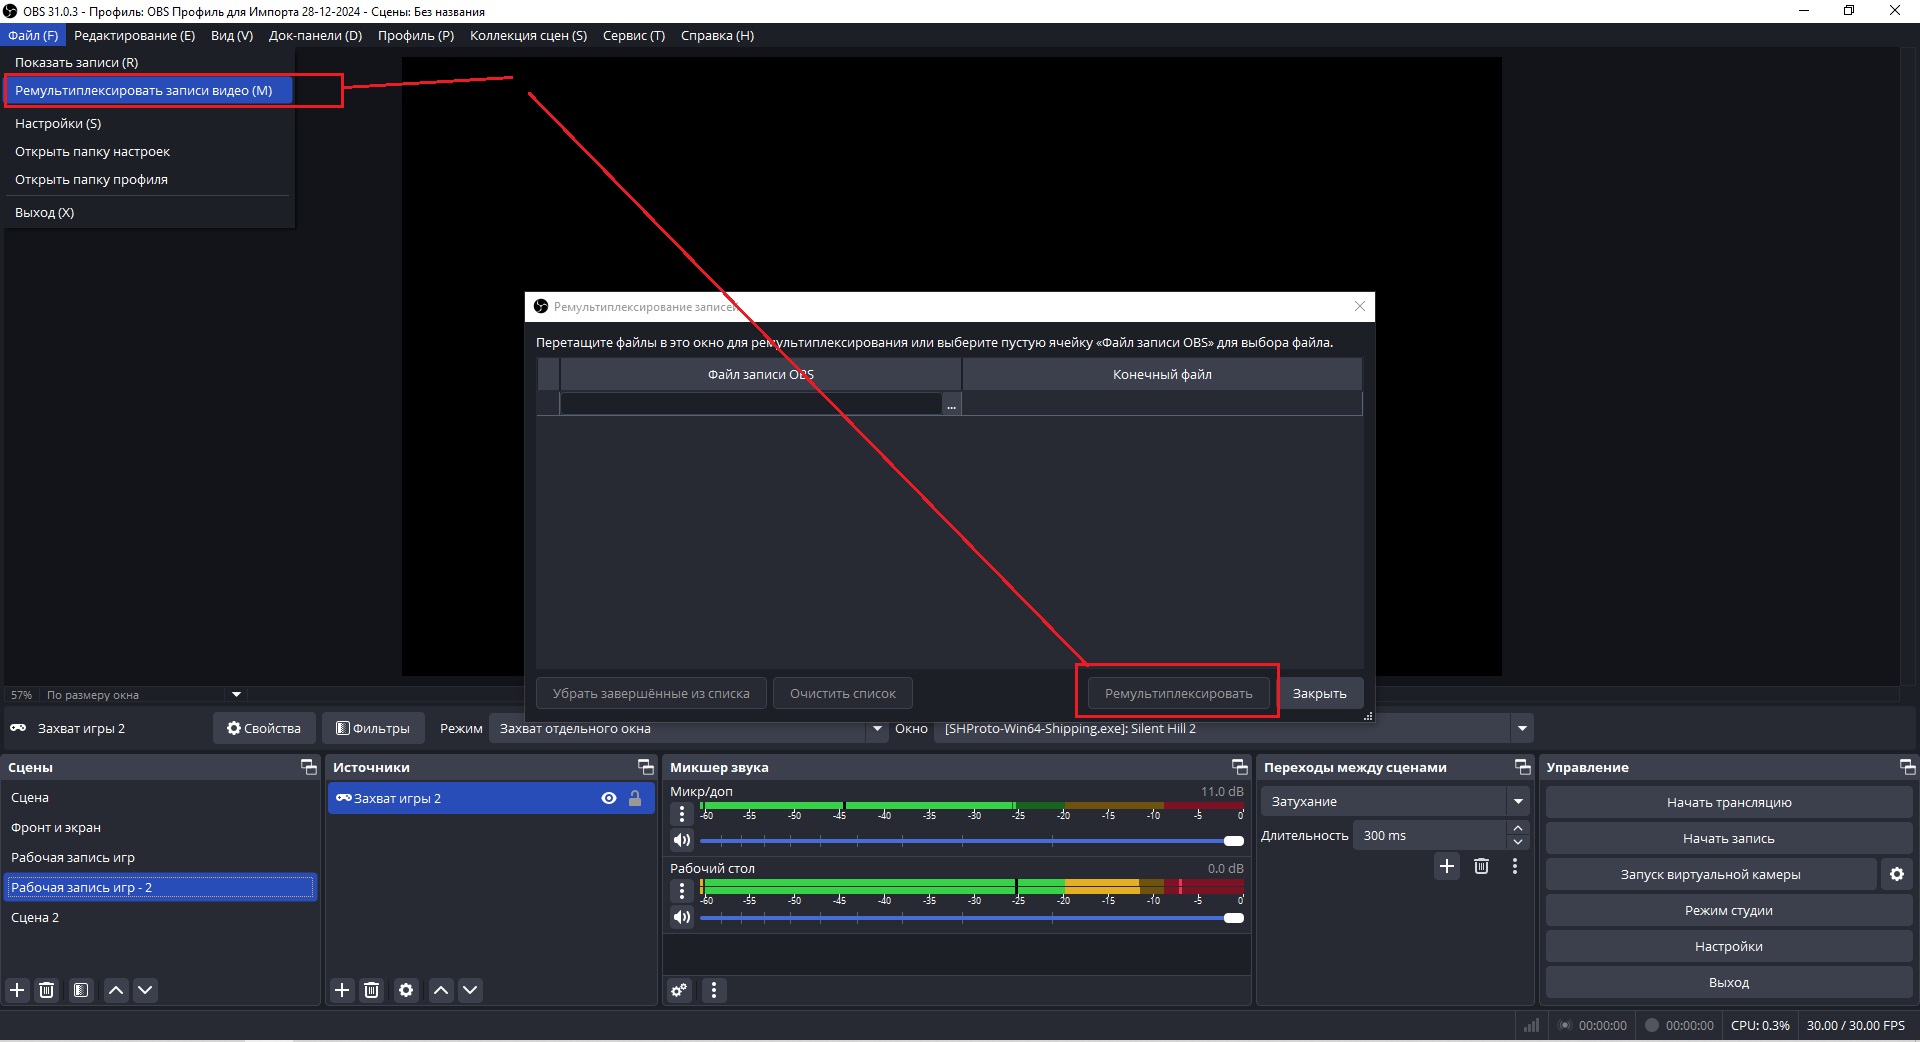
Task: Open Микр/доп options three-dots icon
Action: click(x=682, y=814)
